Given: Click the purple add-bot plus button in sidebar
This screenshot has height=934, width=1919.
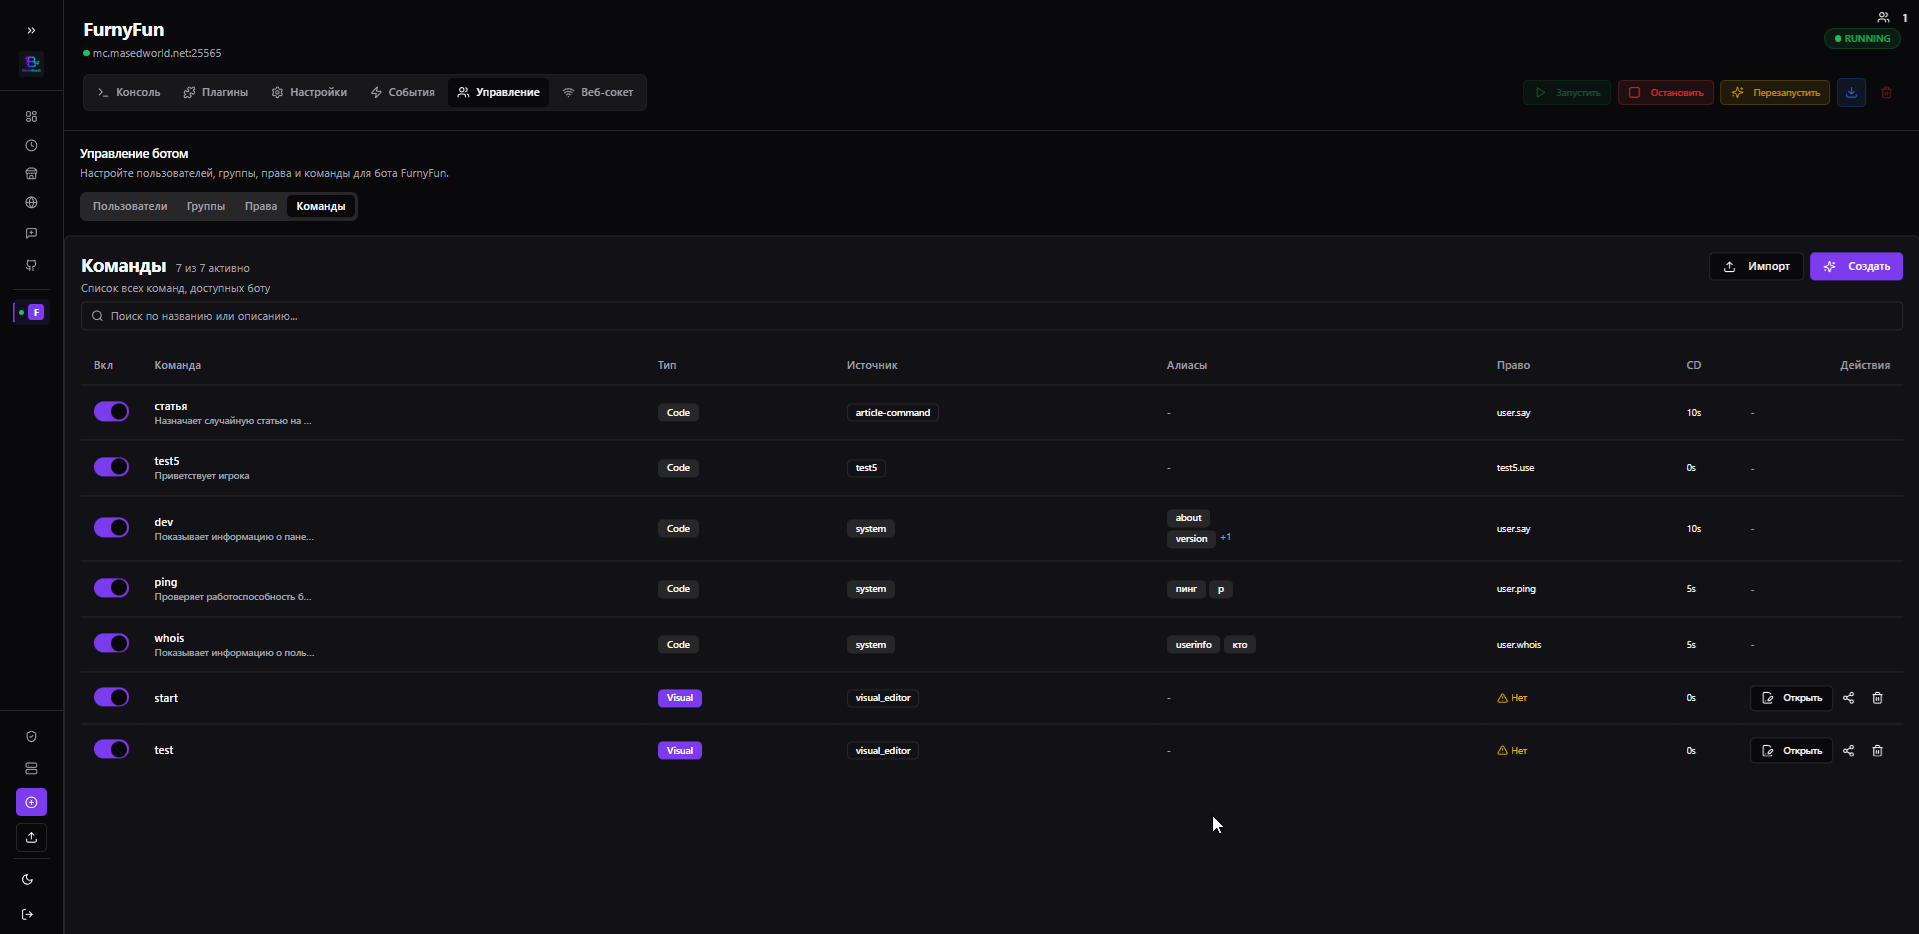Looking at the screenshot, I should [31, 802].
